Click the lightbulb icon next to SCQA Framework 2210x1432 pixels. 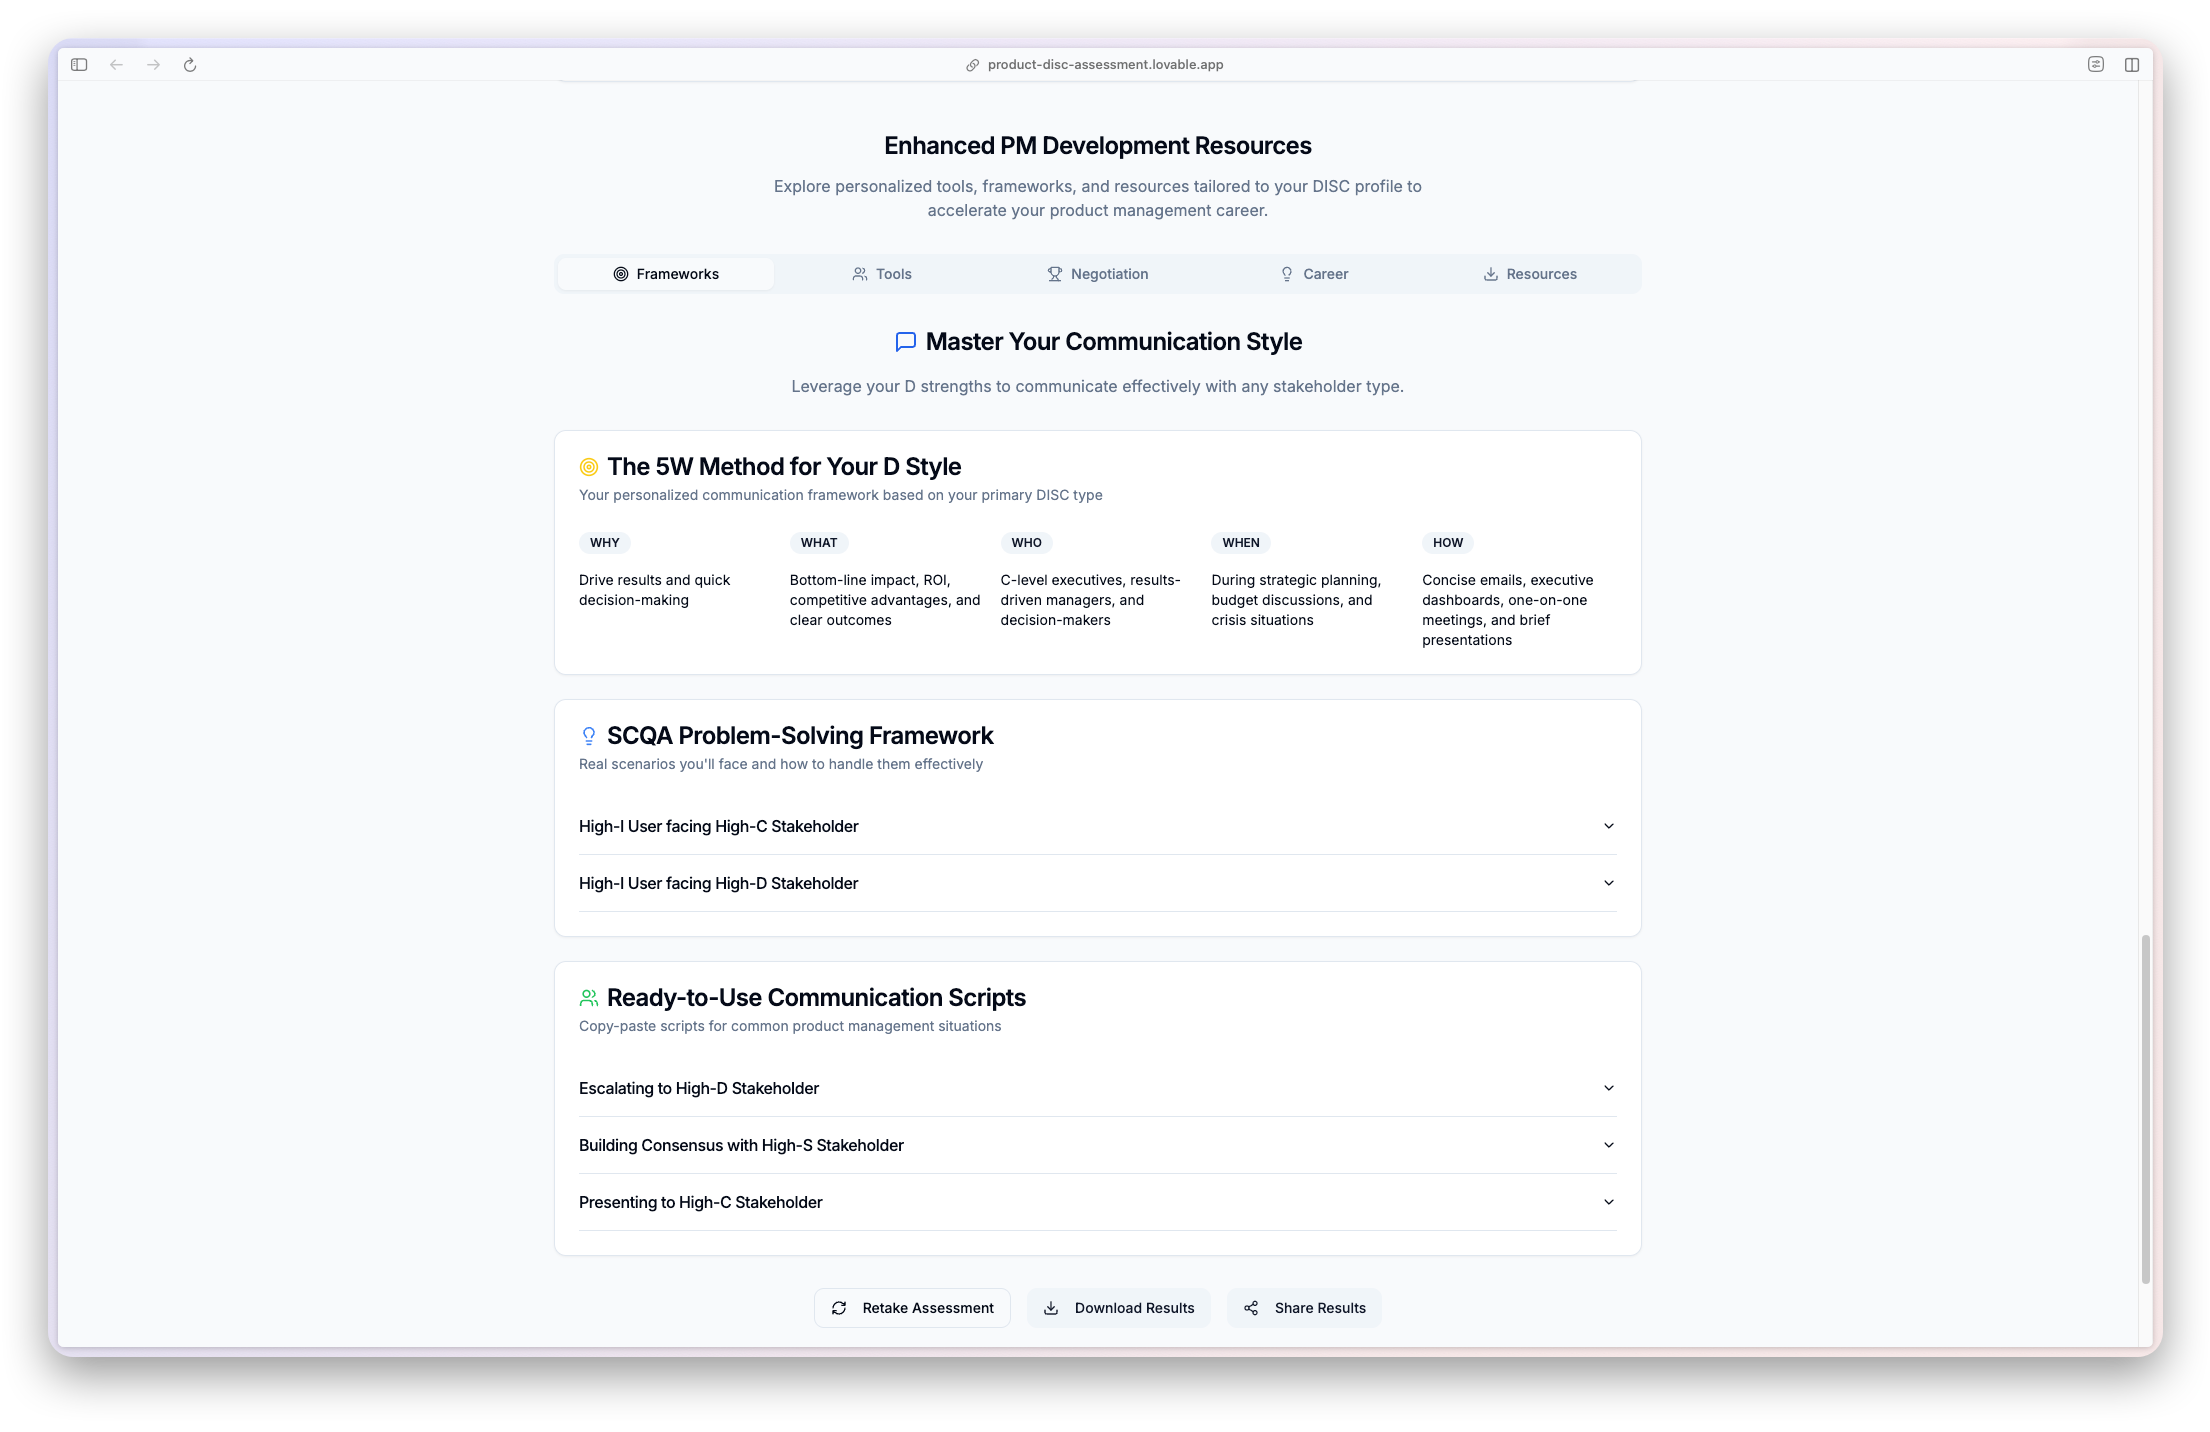click(589, 736)
